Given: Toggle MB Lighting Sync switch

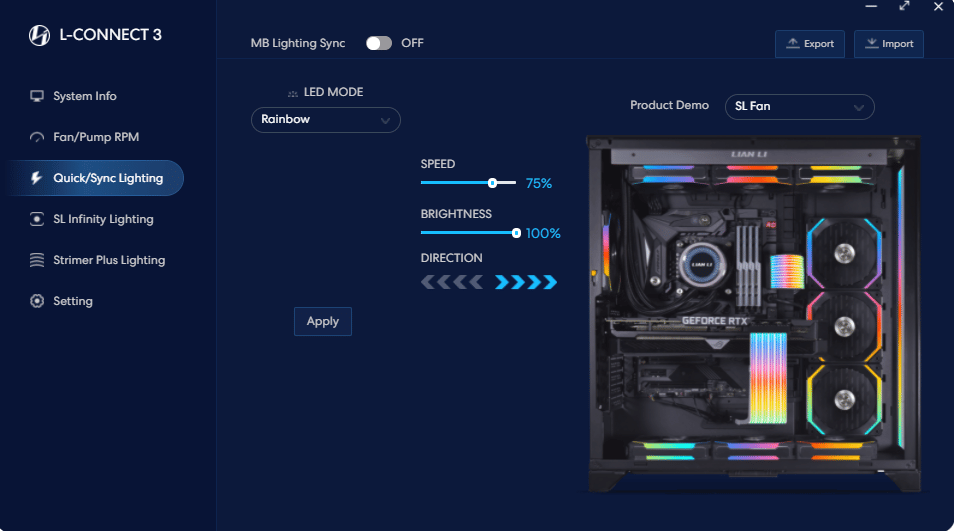Looking at the screenshot, I should [379, 43].
